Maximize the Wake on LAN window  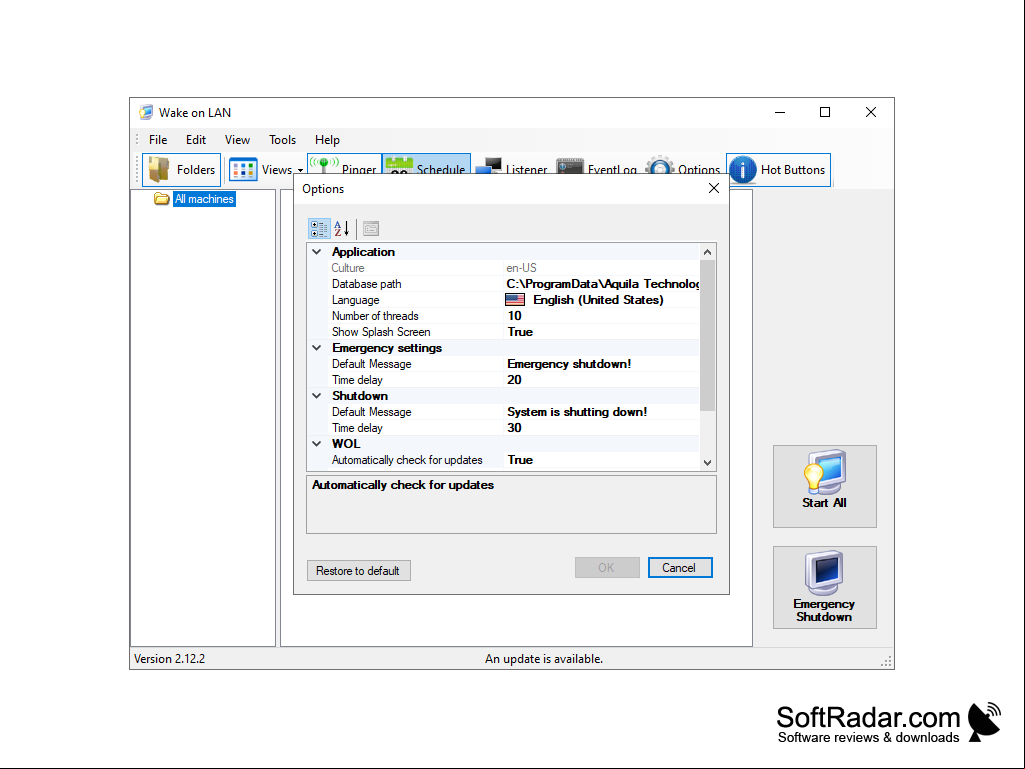pos(825,112)
